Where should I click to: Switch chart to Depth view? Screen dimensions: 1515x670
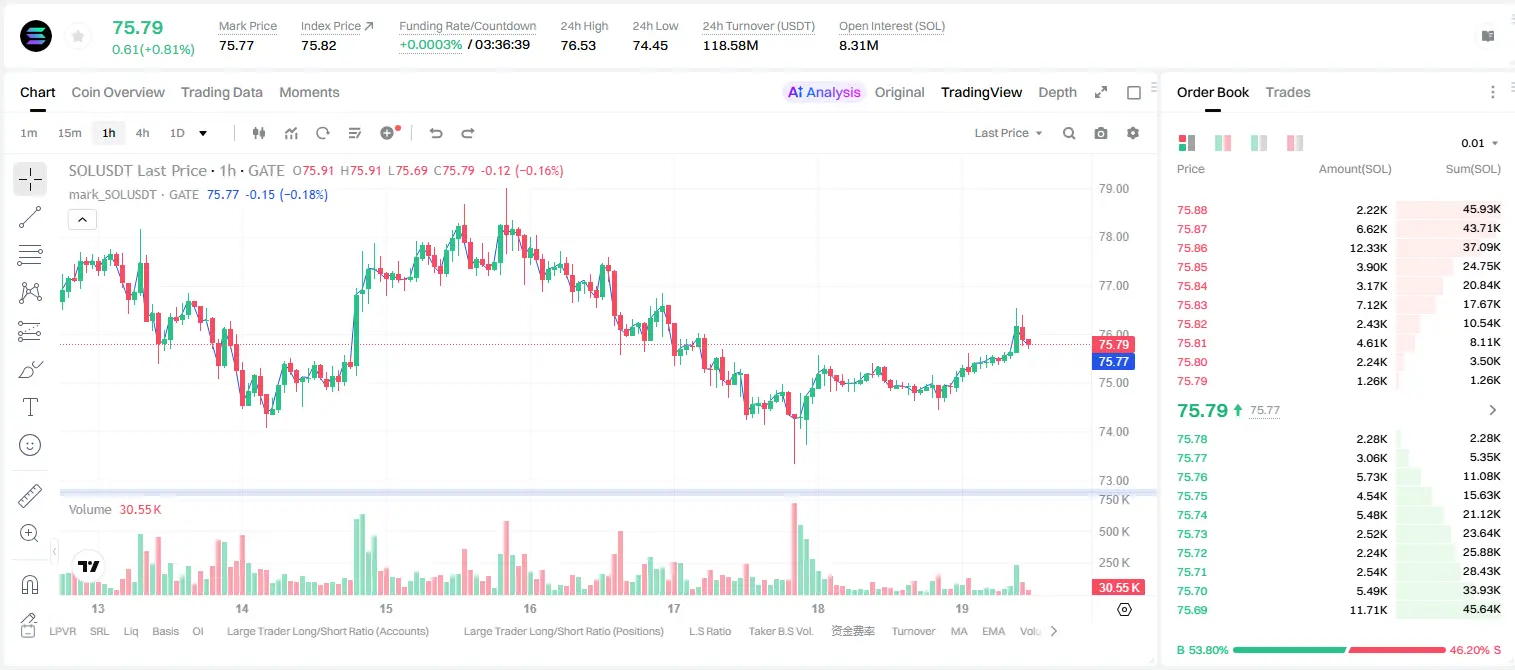(1057, 92)
